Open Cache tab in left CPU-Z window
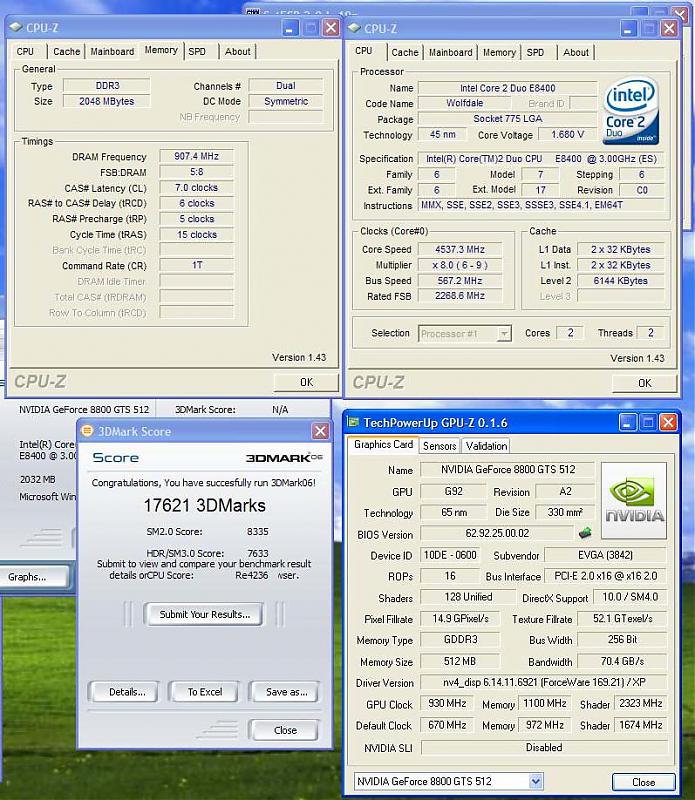The height and width of the screenshot is (800, 695). tap(66, 52)
